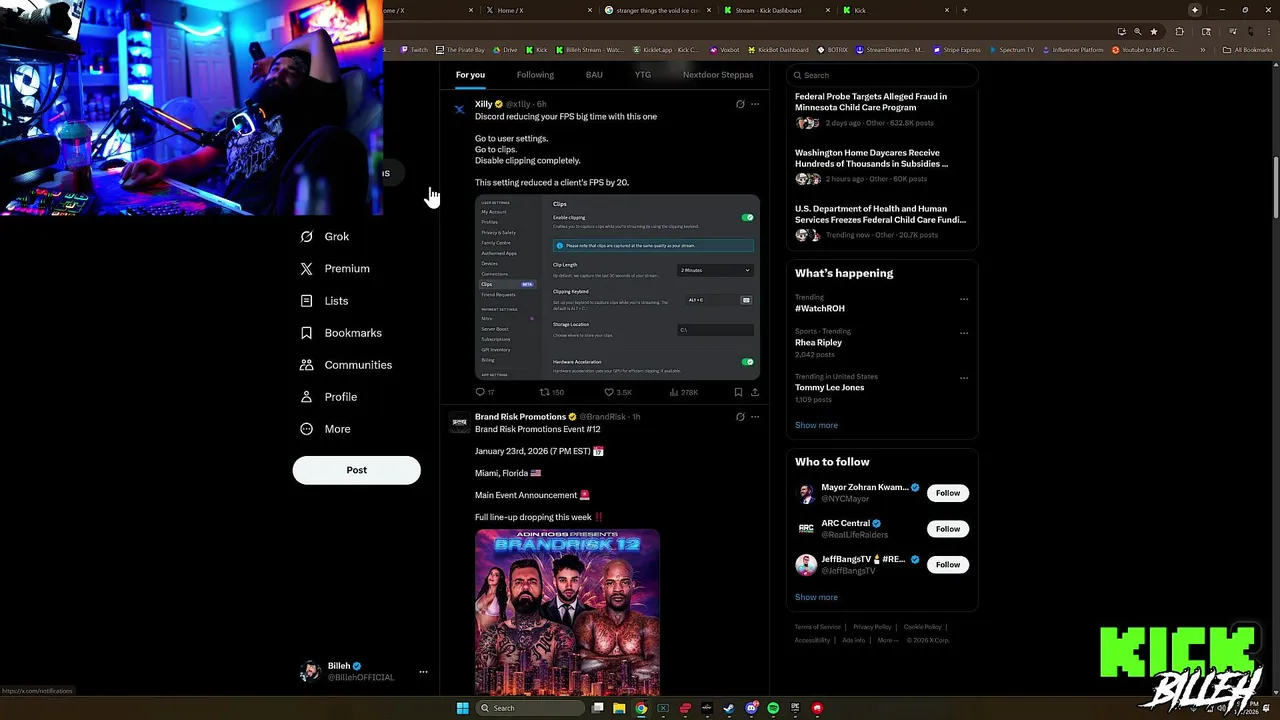
Task: Open Lists in the left sidebar
Action: (x=324, y=301)
